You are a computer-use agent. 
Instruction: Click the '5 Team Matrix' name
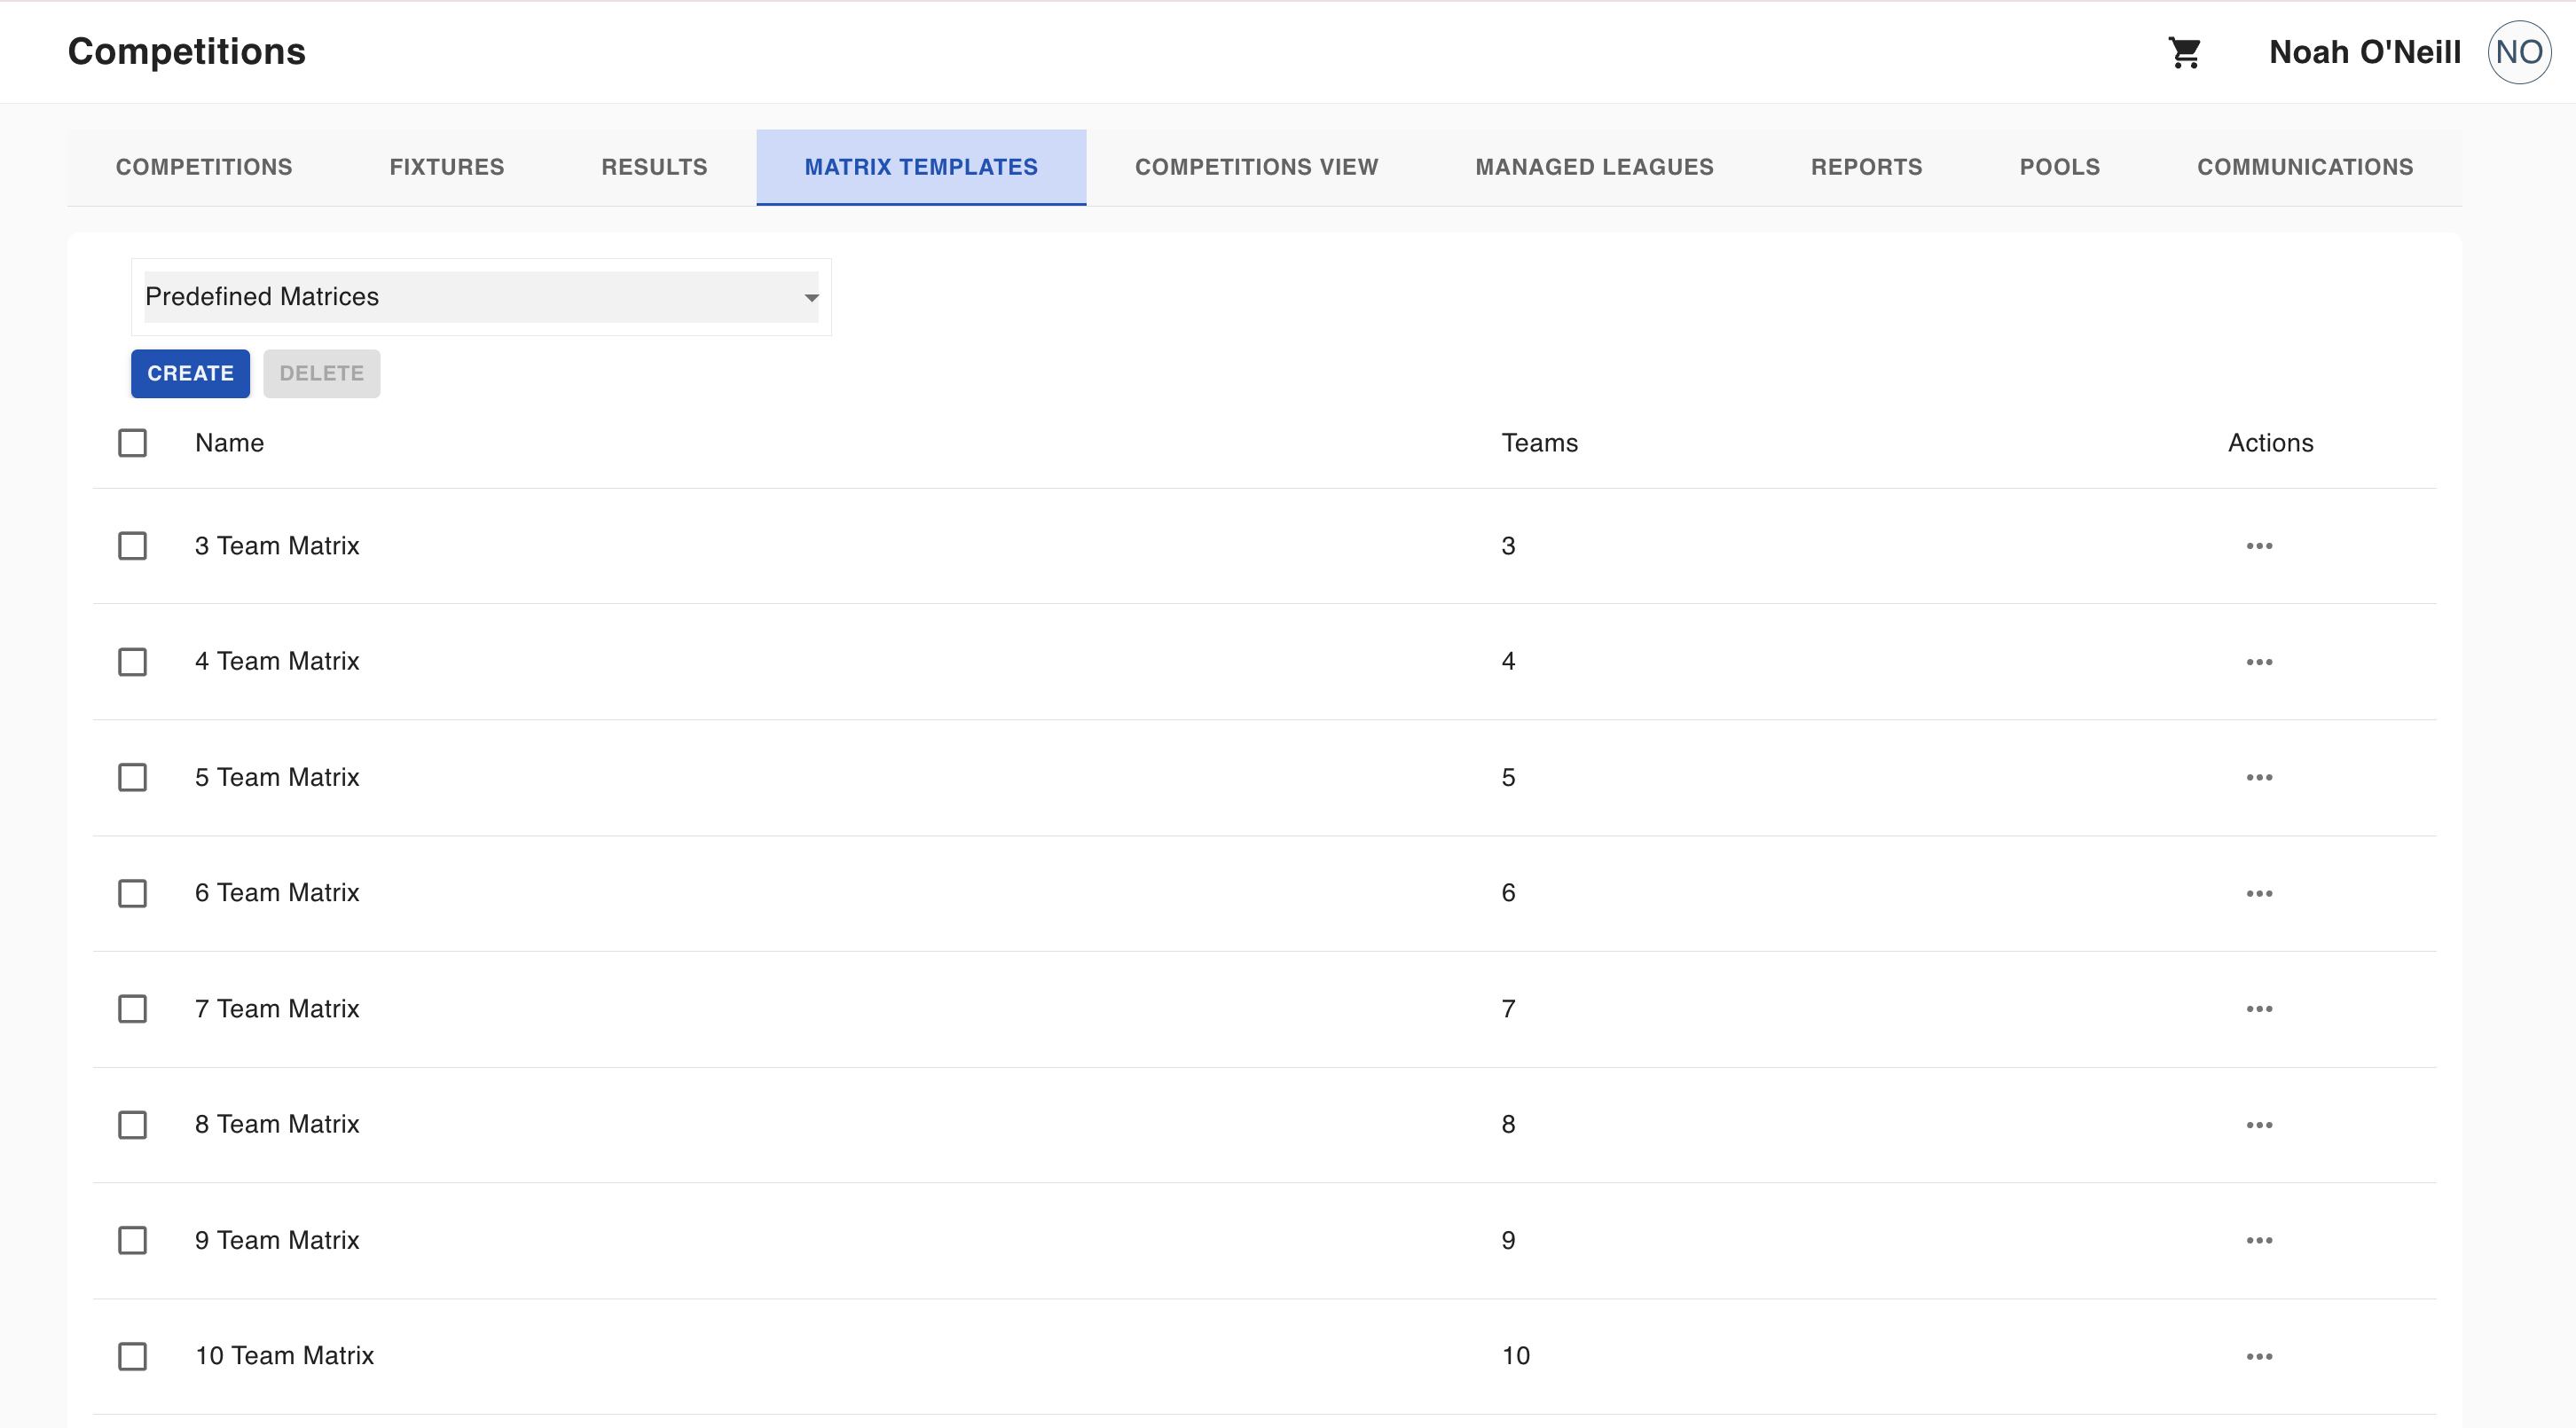coord(277,777)
